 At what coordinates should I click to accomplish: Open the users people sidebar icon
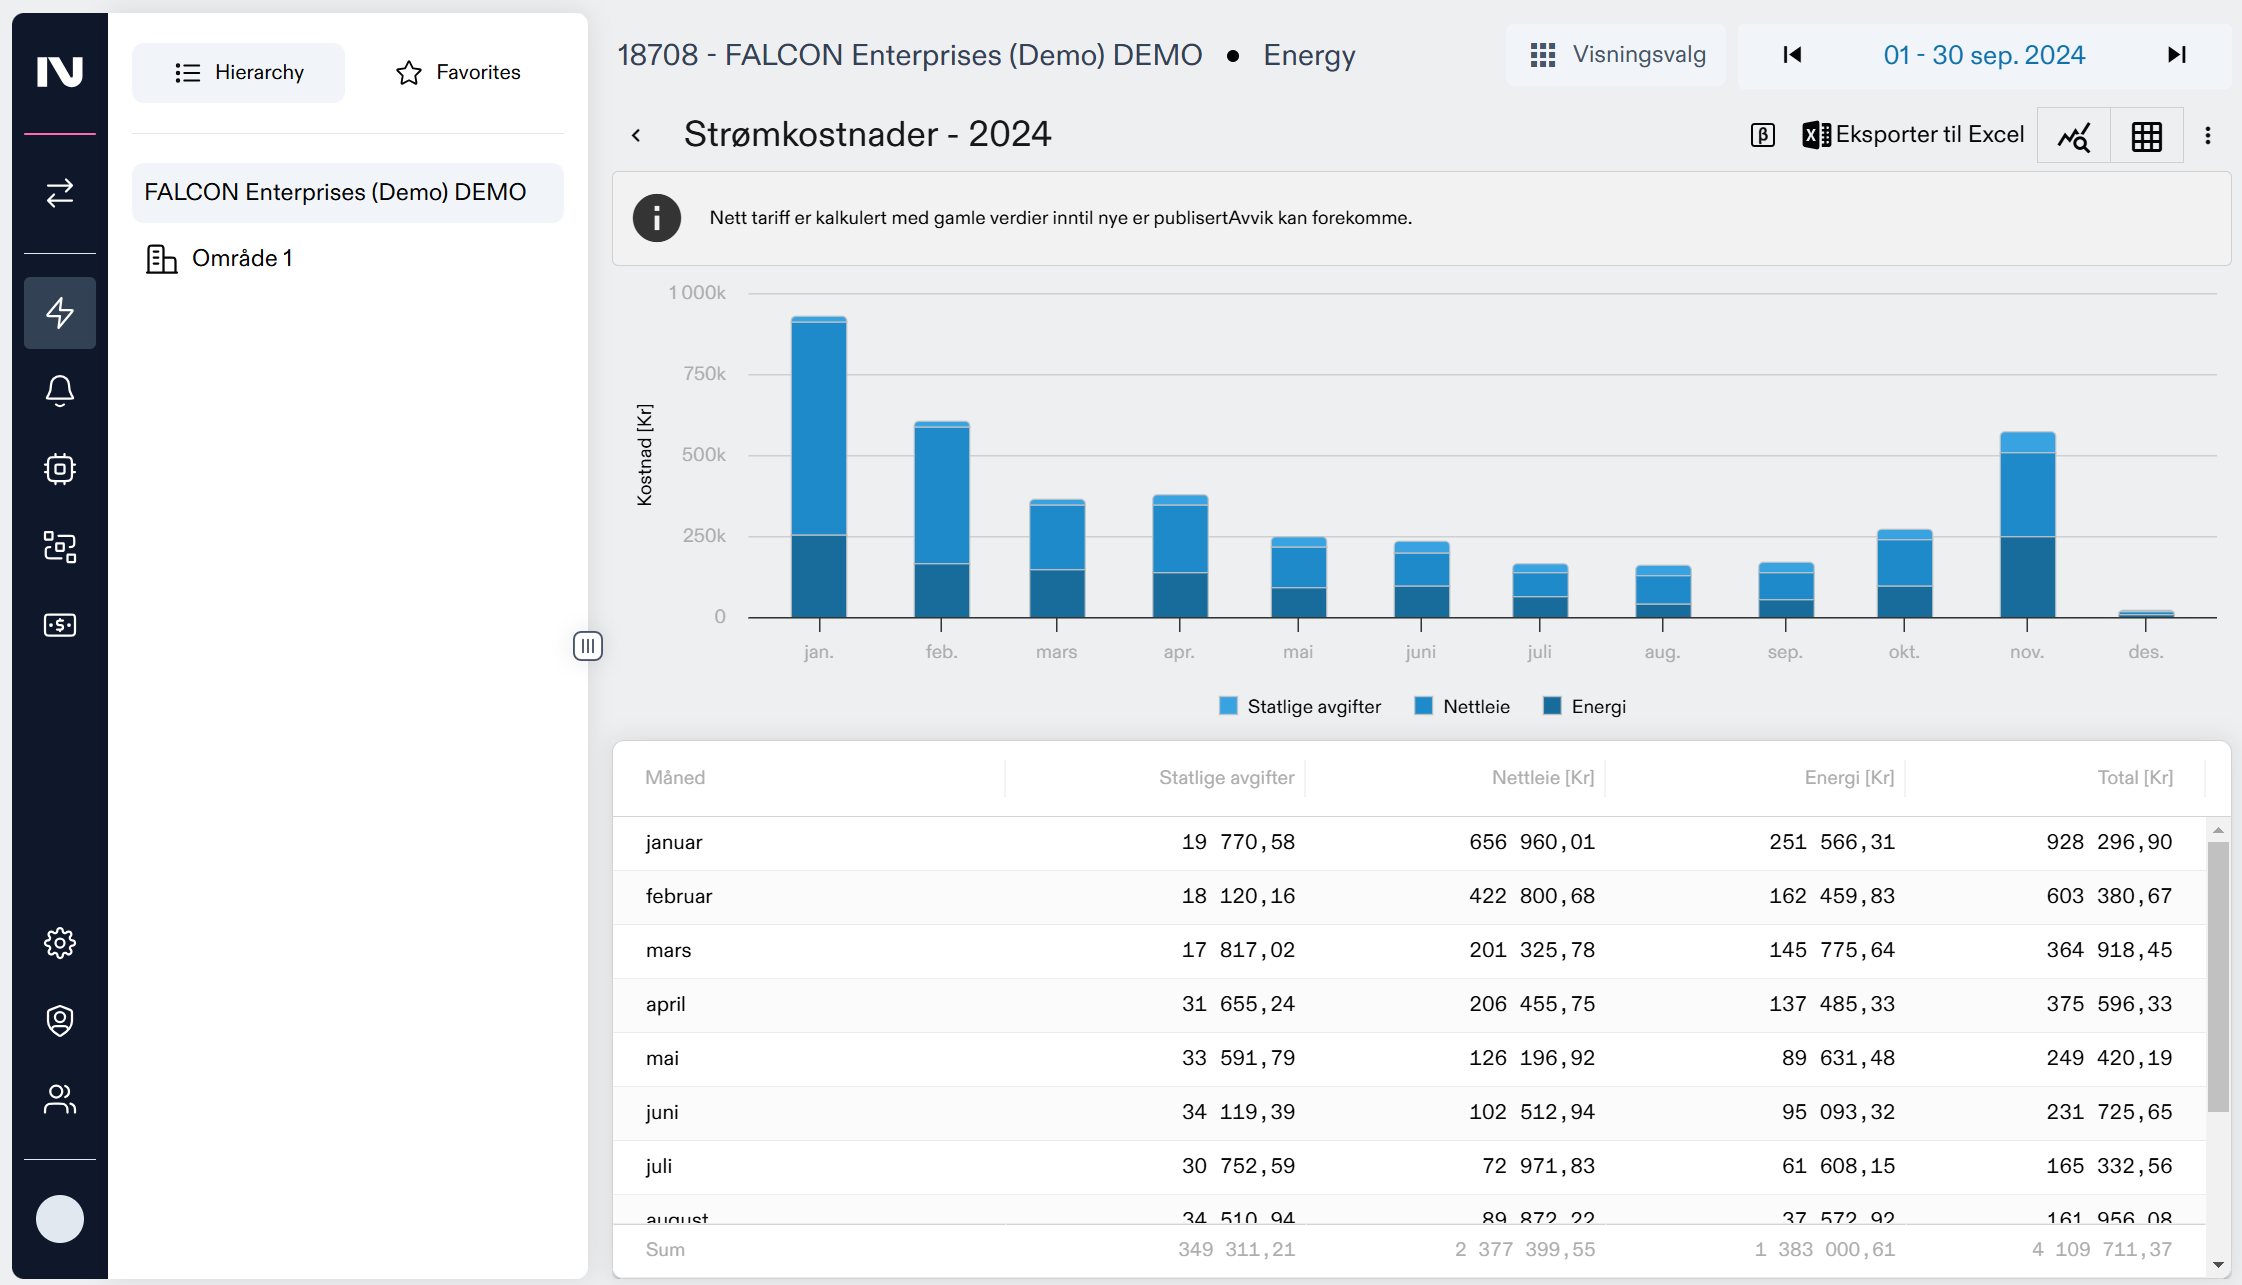click(60, 1099)
